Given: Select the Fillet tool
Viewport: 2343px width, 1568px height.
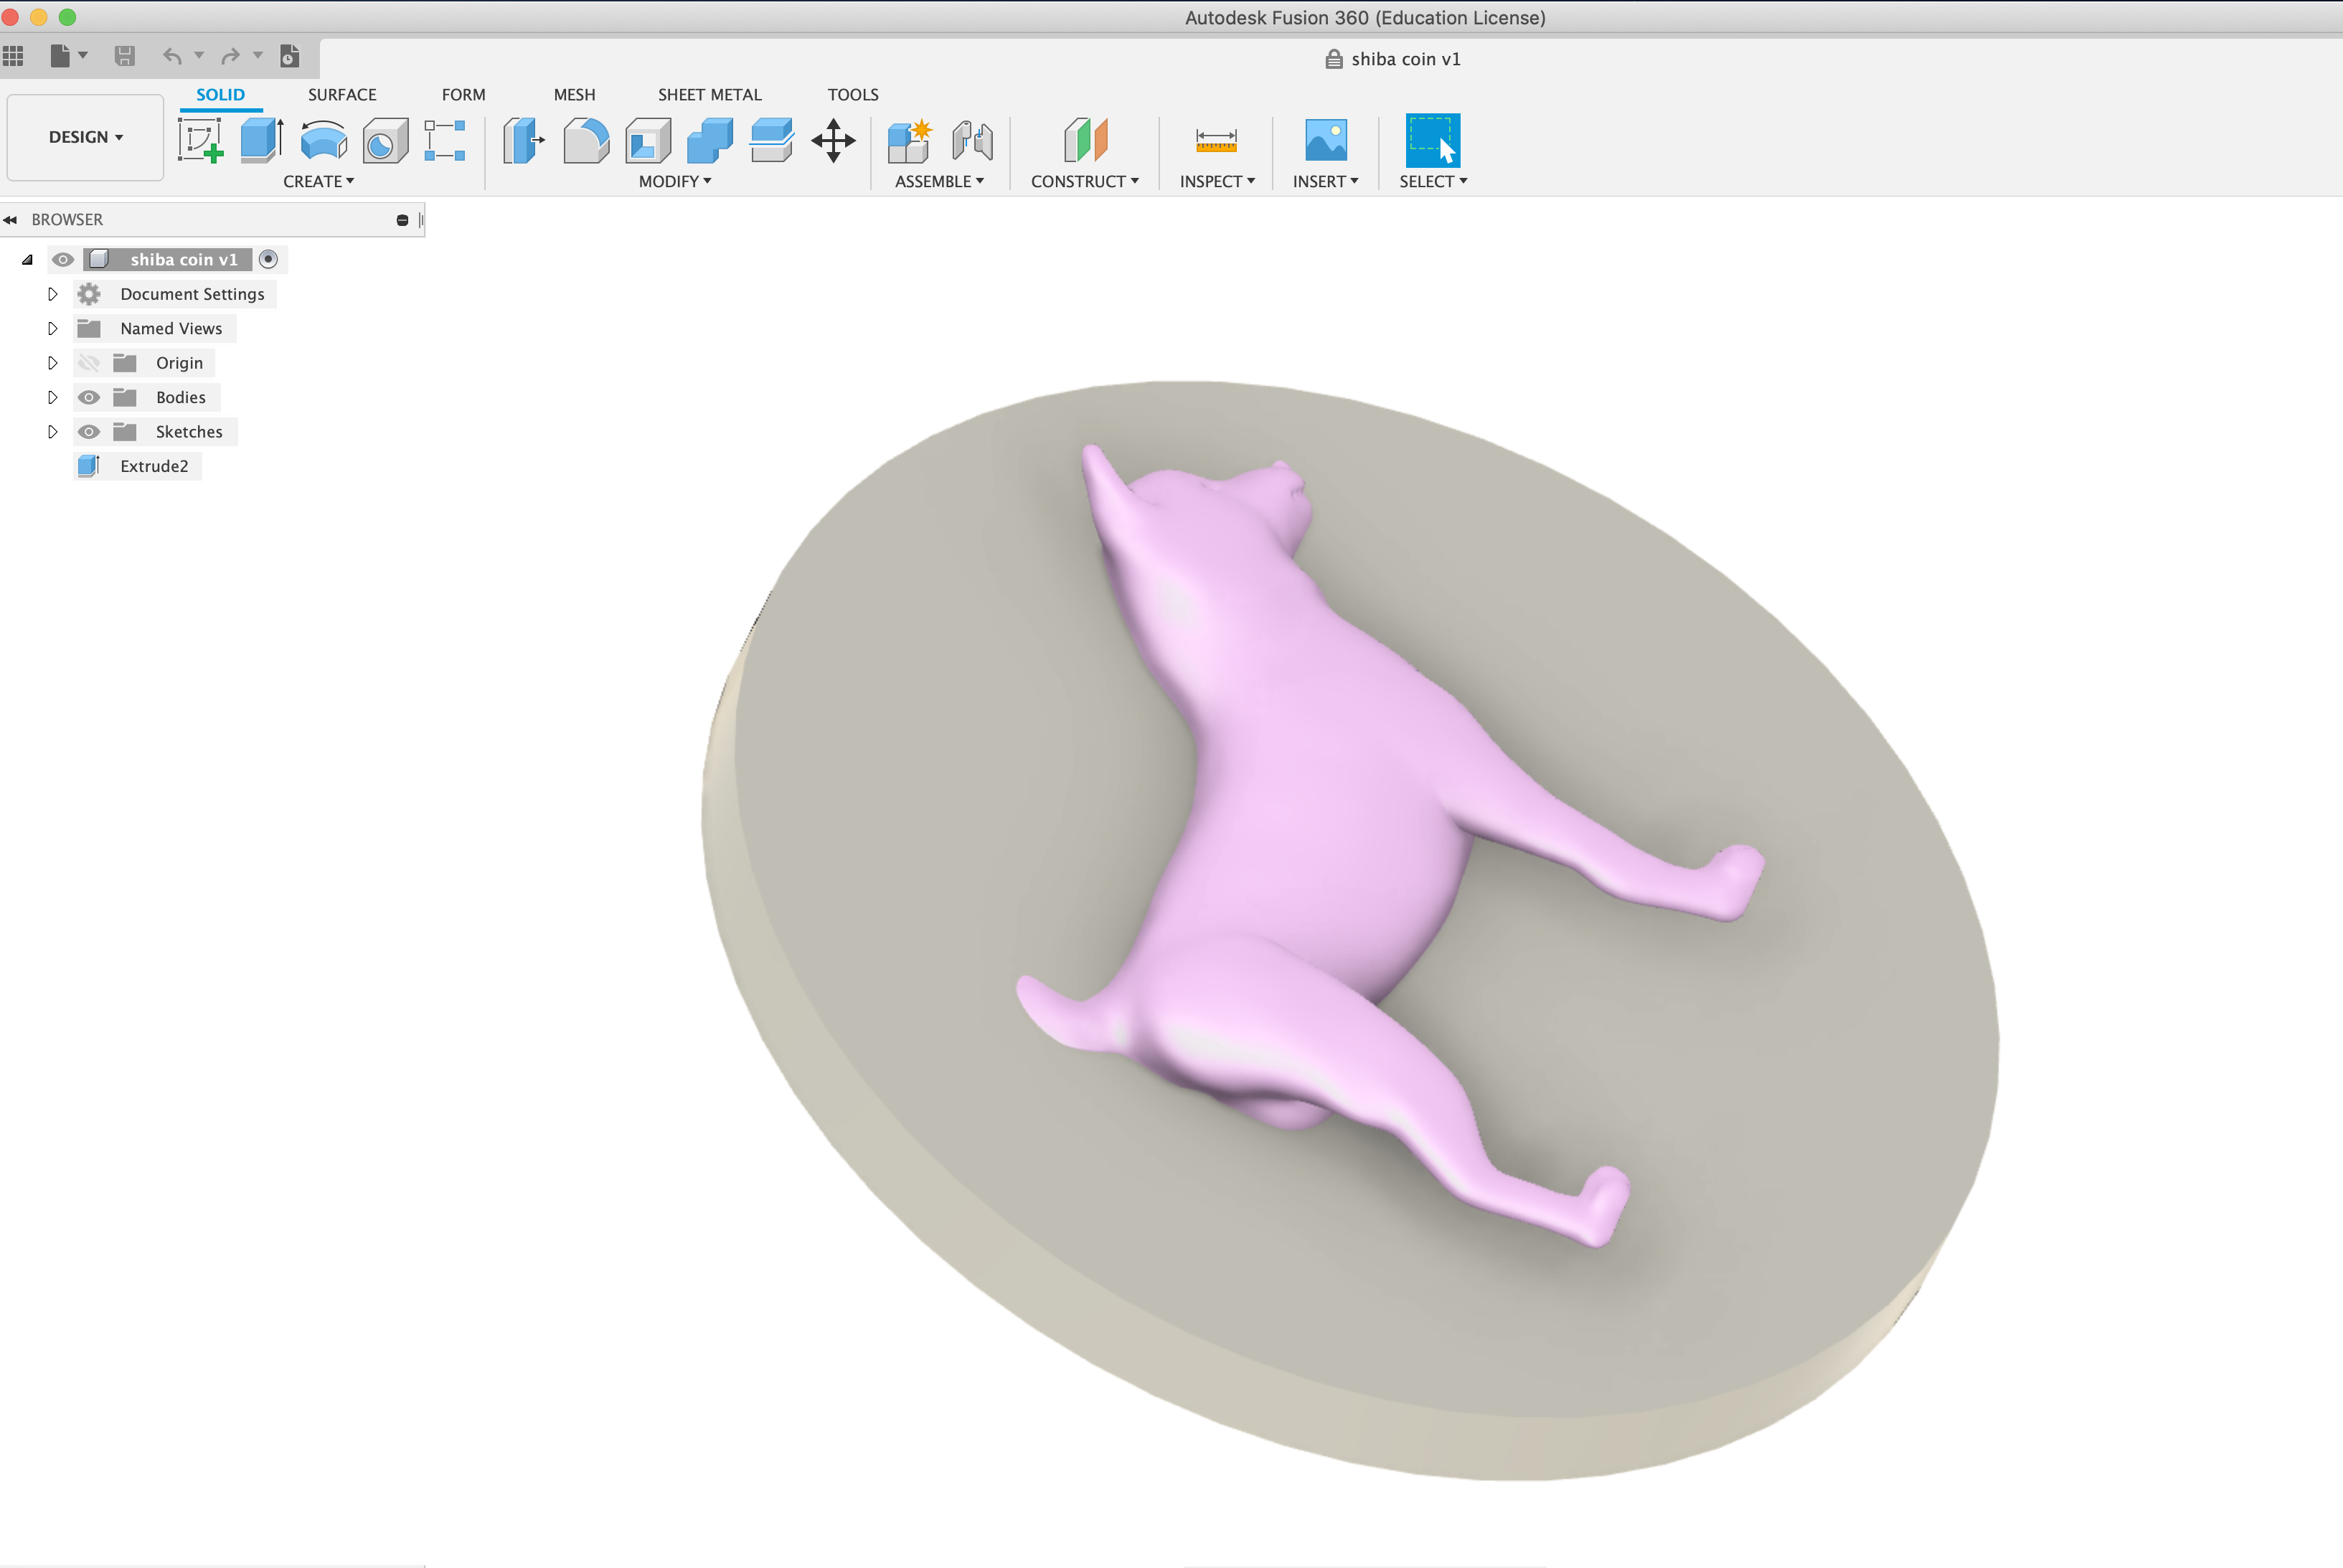Looking at the screenshot, I should pos(586,140).
